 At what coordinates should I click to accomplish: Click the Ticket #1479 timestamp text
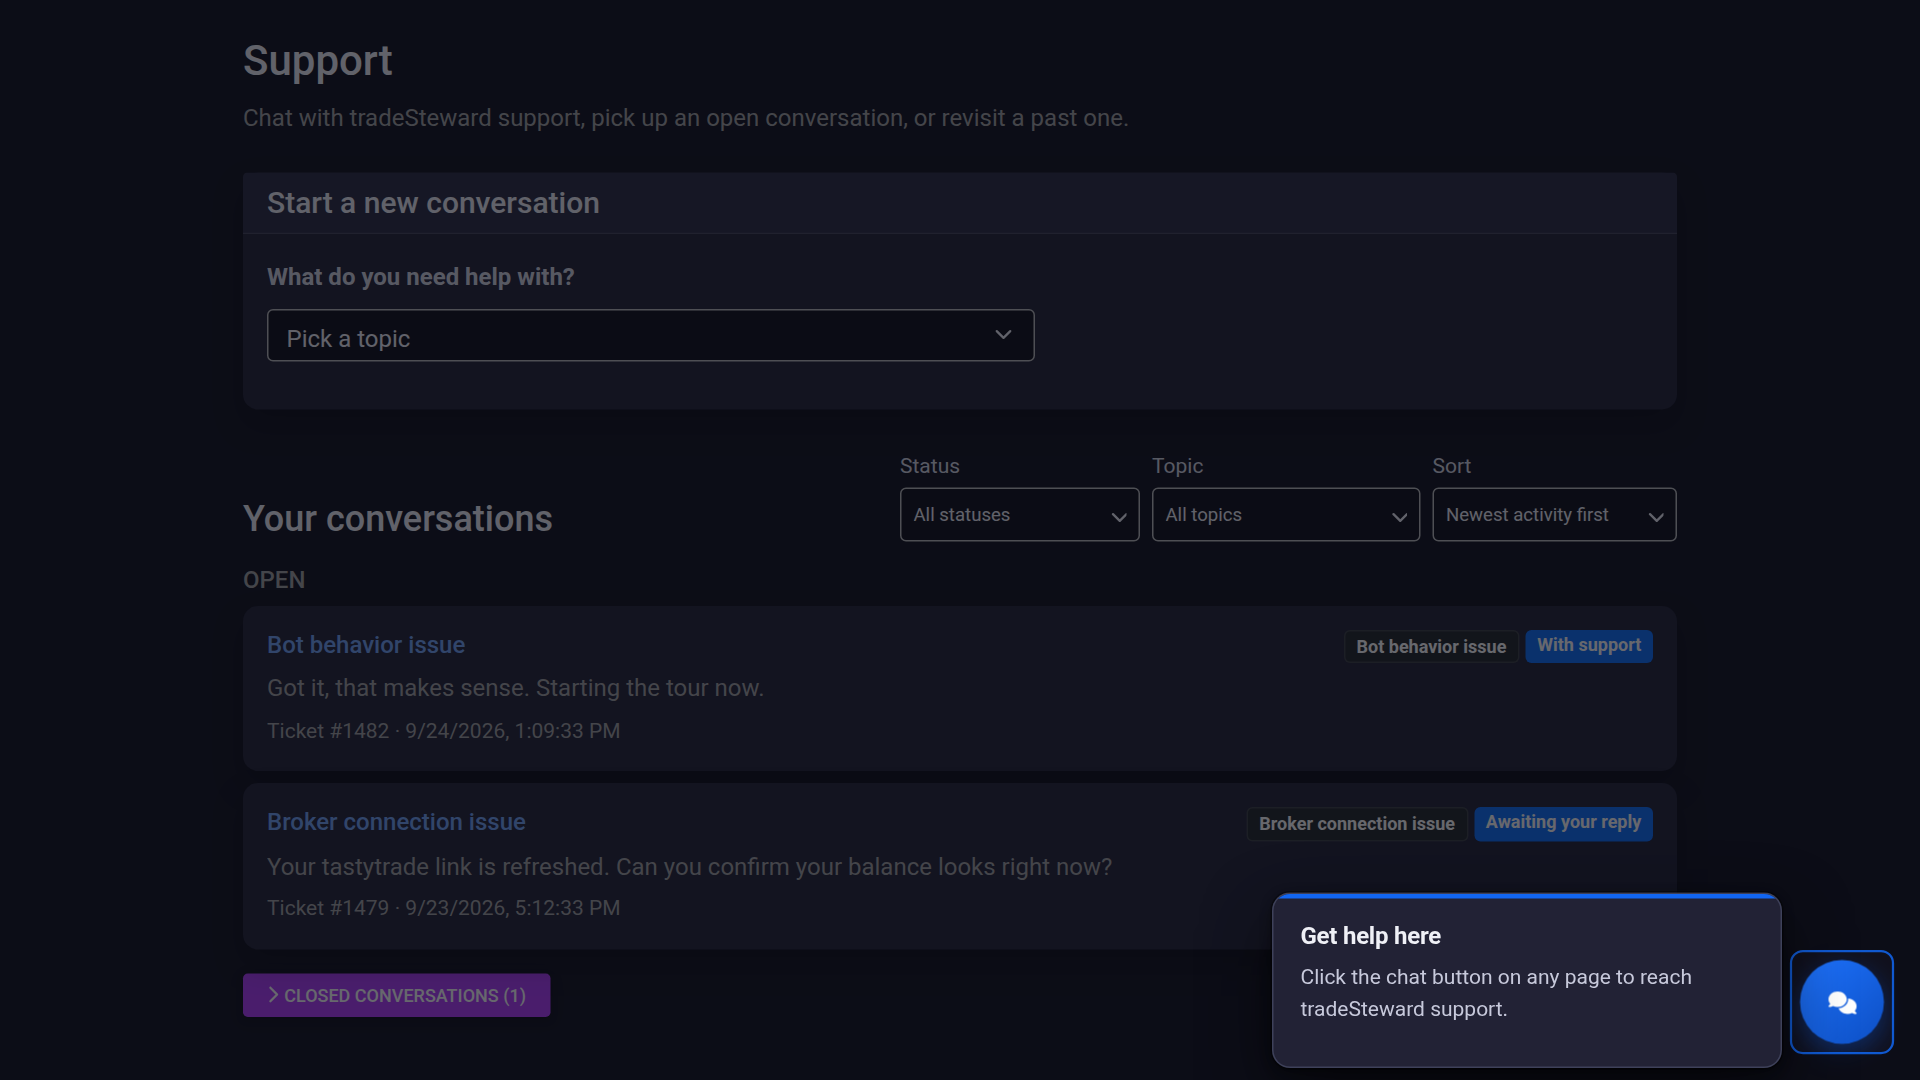[443, 908]
